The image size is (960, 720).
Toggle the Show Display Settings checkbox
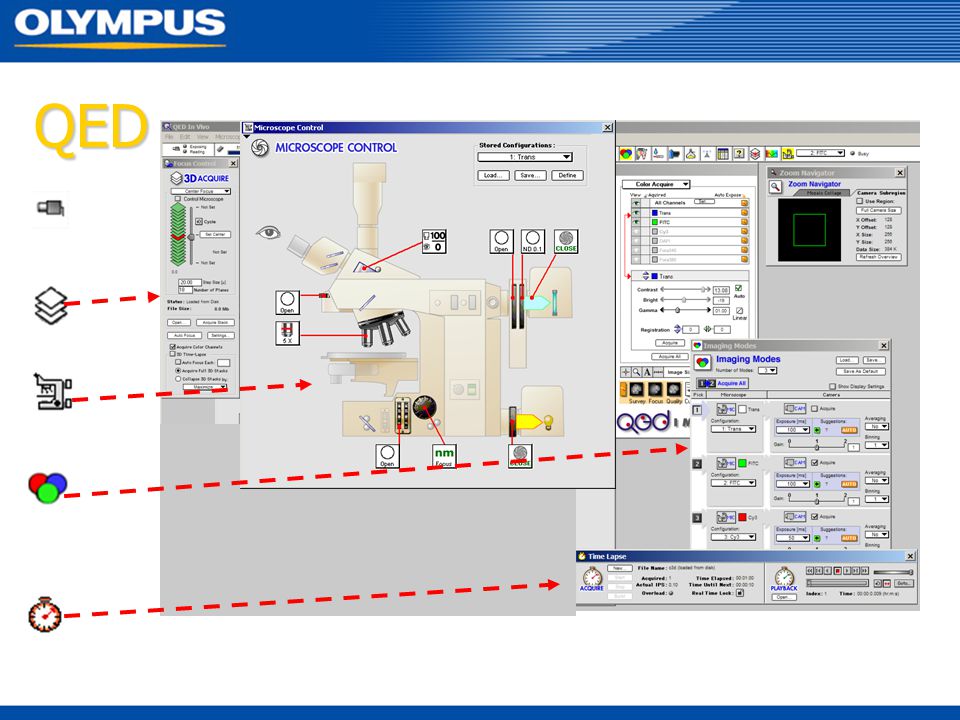coord(832,386)
